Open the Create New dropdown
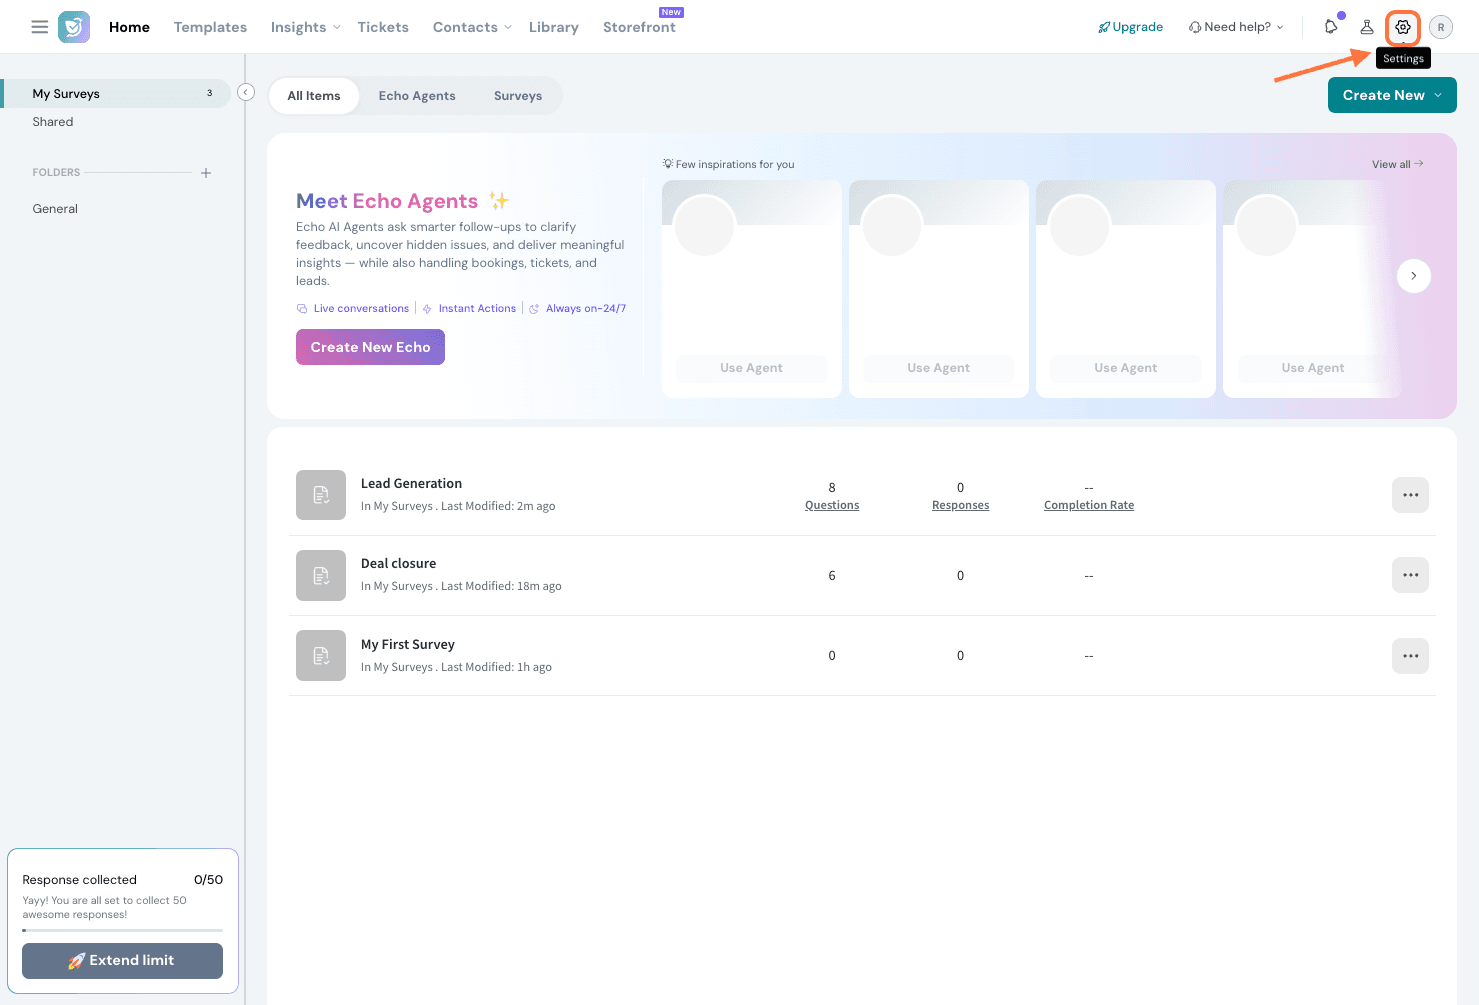 (x=1391, y=95)
